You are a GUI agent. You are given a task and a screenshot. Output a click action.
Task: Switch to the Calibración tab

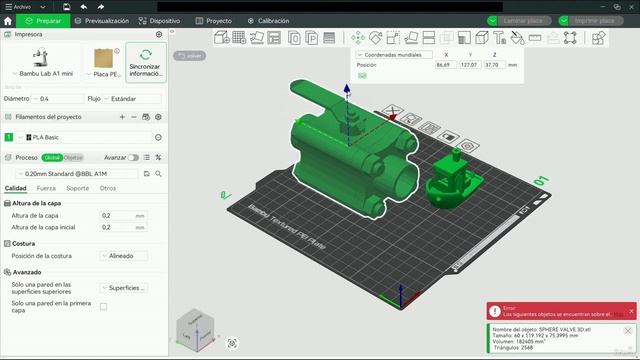click(269, 21)
